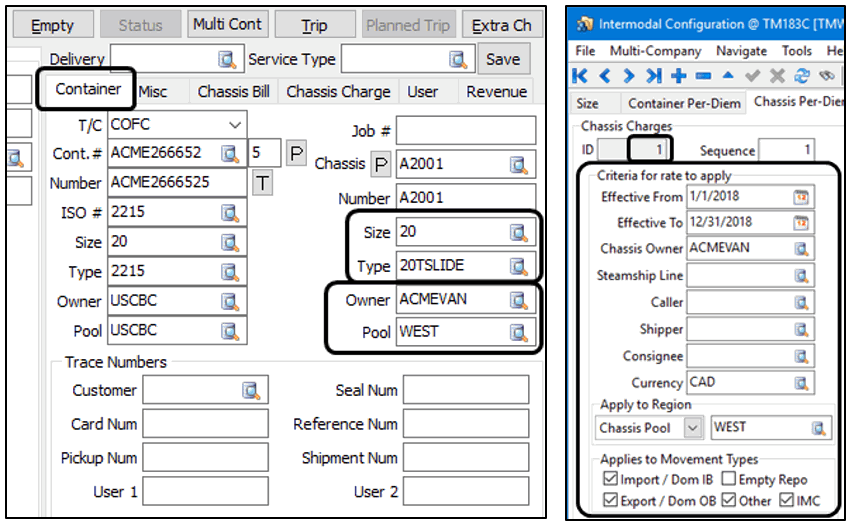The height and width of the screenshot is (524, 849).
Task: Open the Steamship Line lookup icon
Action: click(x=800, y=275)
